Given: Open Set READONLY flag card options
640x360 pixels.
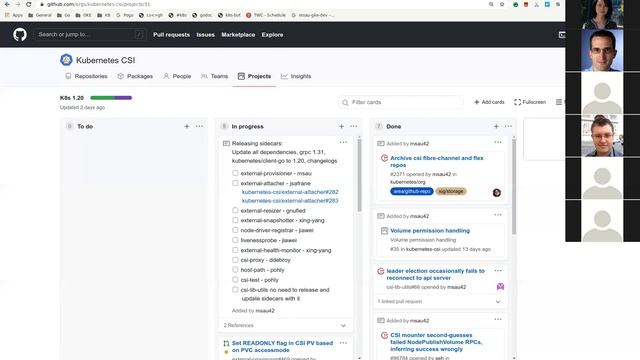Looking at the screenshot, I should pos(343,343).
